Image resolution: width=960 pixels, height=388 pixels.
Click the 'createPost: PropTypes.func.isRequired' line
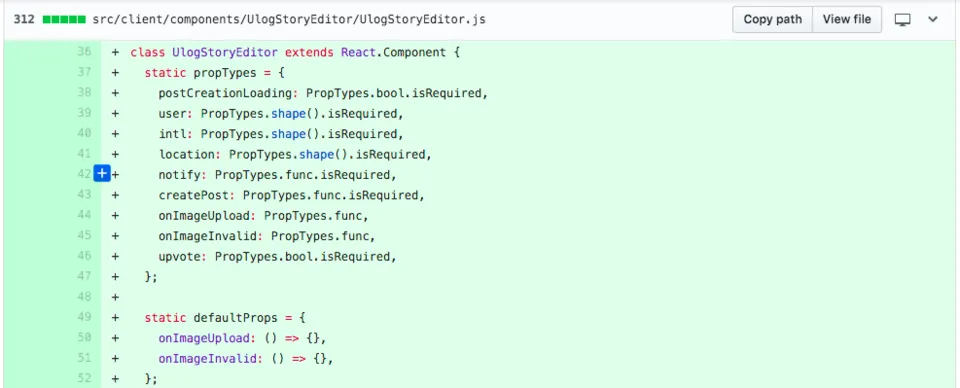coord(292,195)
